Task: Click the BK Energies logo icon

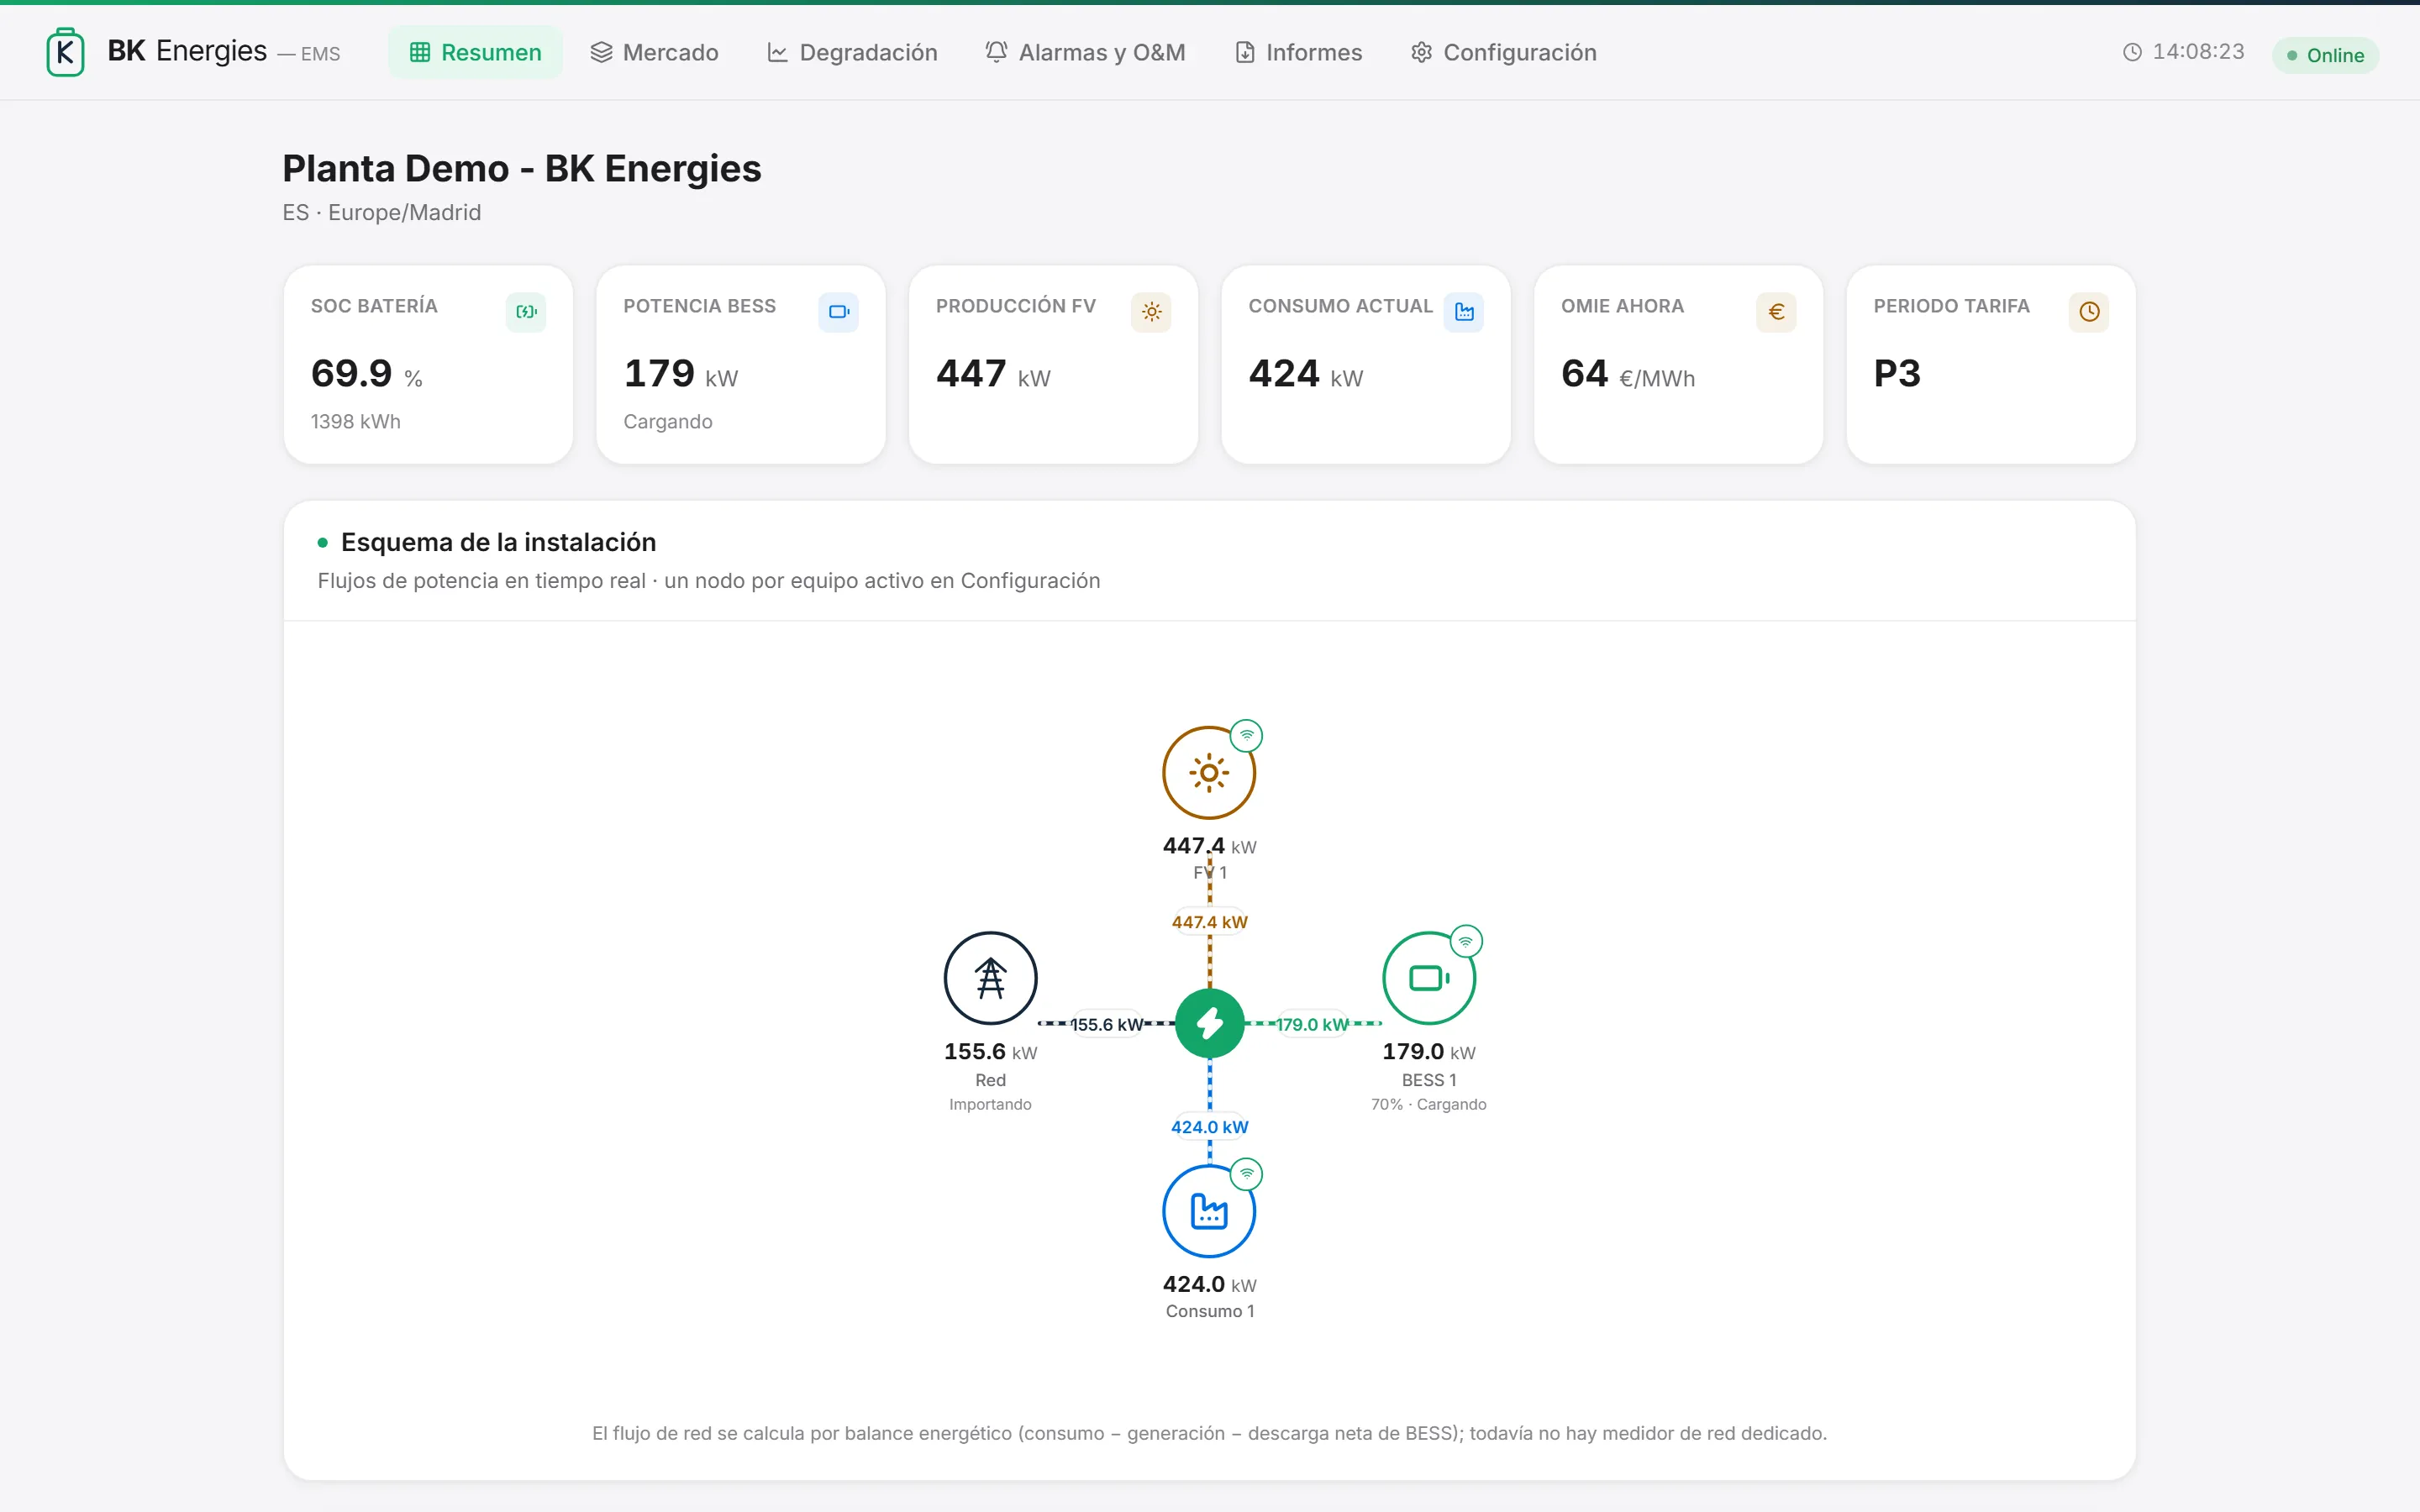Action: coord(65,52)
